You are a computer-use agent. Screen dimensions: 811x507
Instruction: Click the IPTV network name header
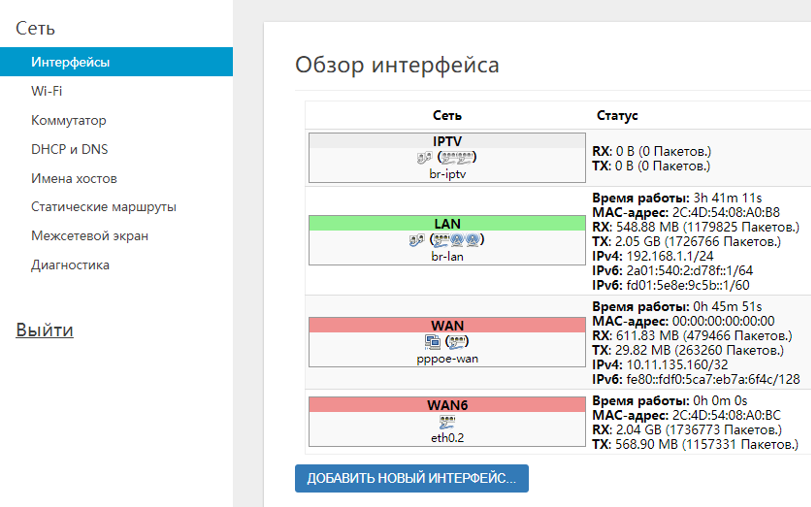click(447, 141)
